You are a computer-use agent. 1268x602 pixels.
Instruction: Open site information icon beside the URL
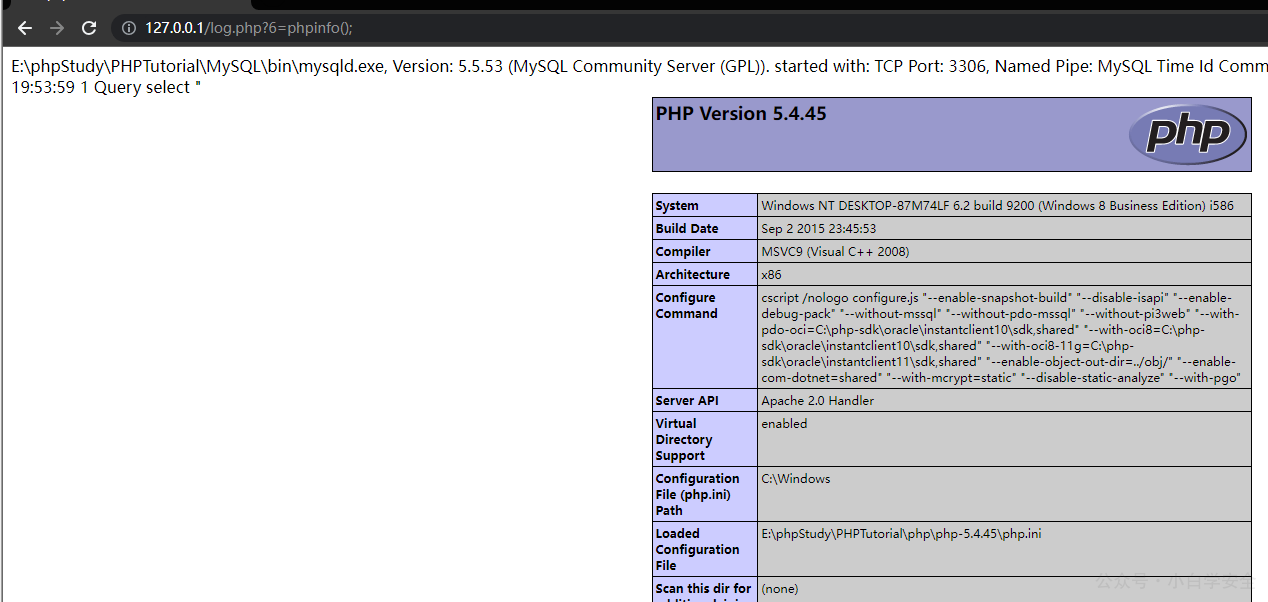129,28
